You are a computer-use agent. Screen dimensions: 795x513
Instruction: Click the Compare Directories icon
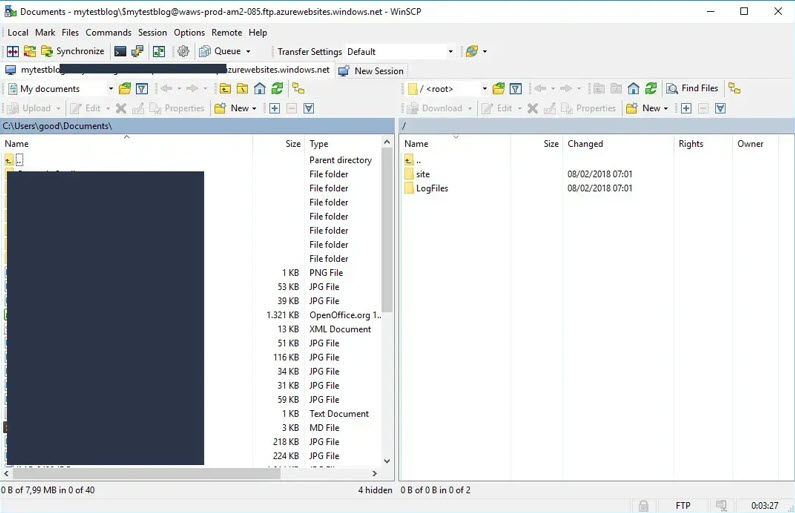13,51
